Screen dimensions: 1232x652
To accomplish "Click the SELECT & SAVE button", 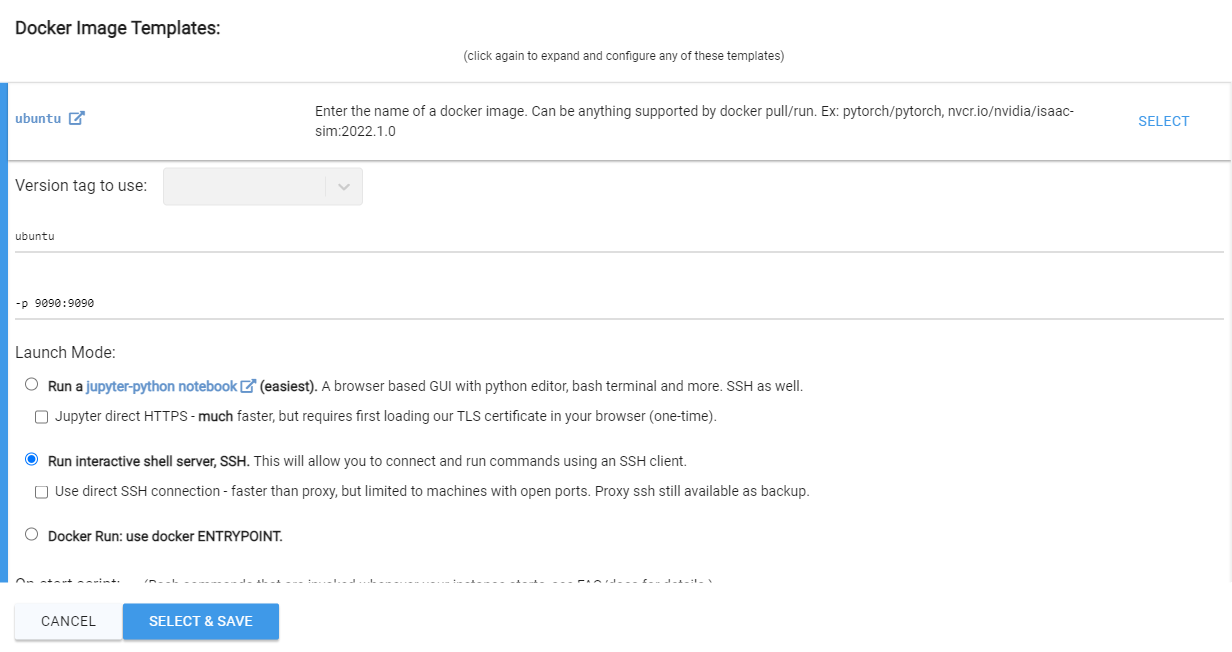I will [x=201, y=621].
